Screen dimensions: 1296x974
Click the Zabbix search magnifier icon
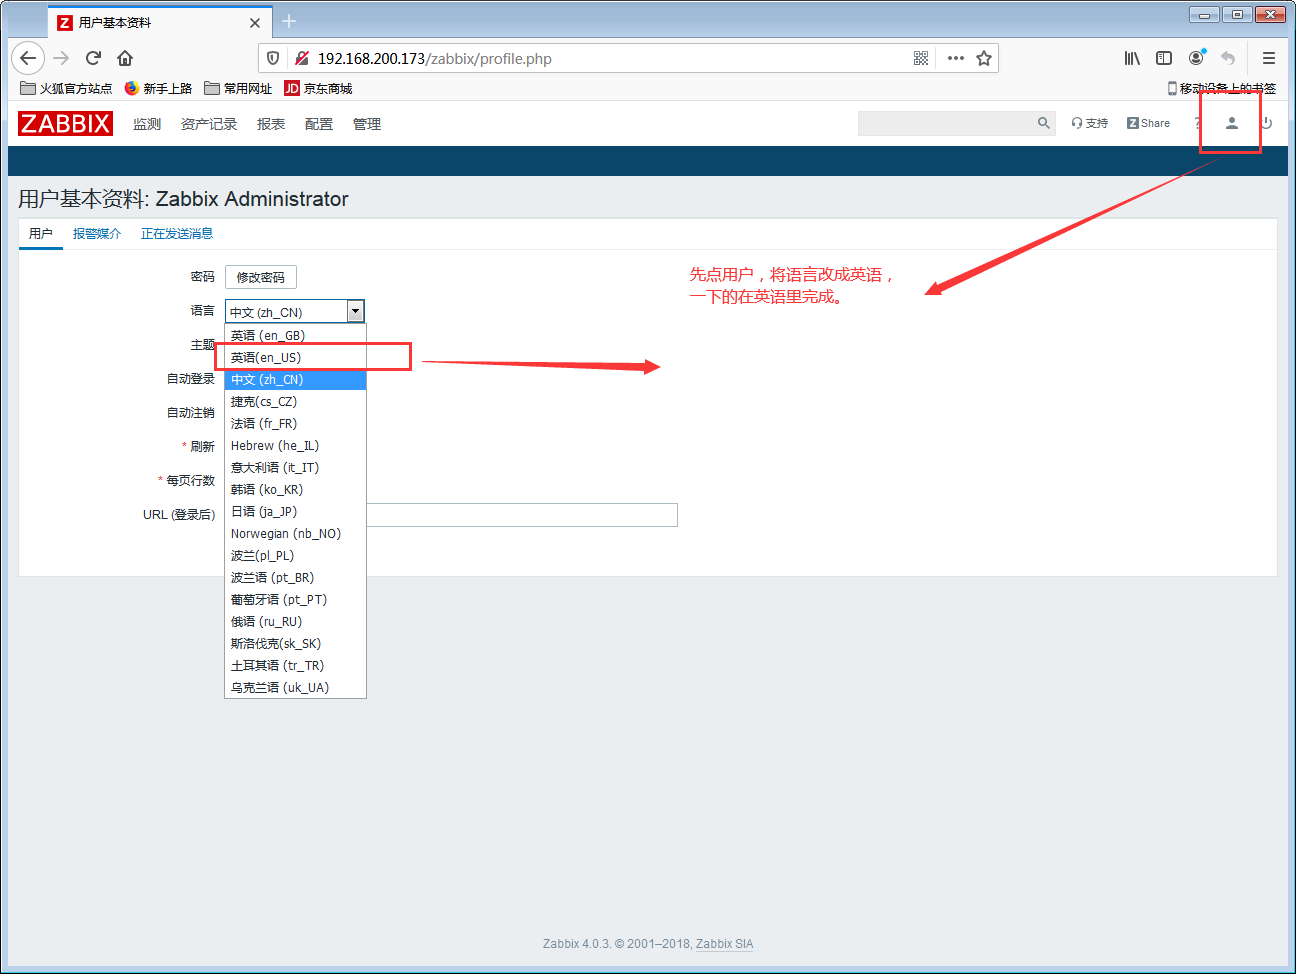1044,123
